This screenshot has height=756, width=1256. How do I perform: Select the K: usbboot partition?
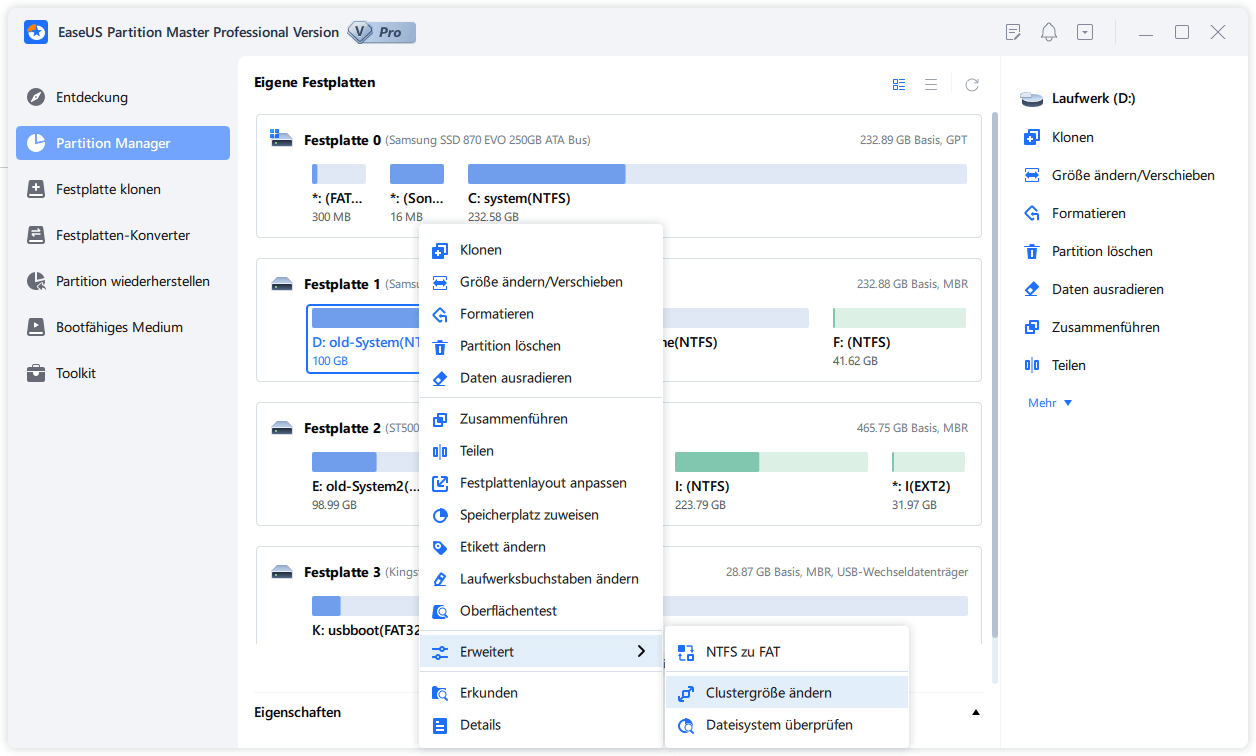click(x=364, y=618)
